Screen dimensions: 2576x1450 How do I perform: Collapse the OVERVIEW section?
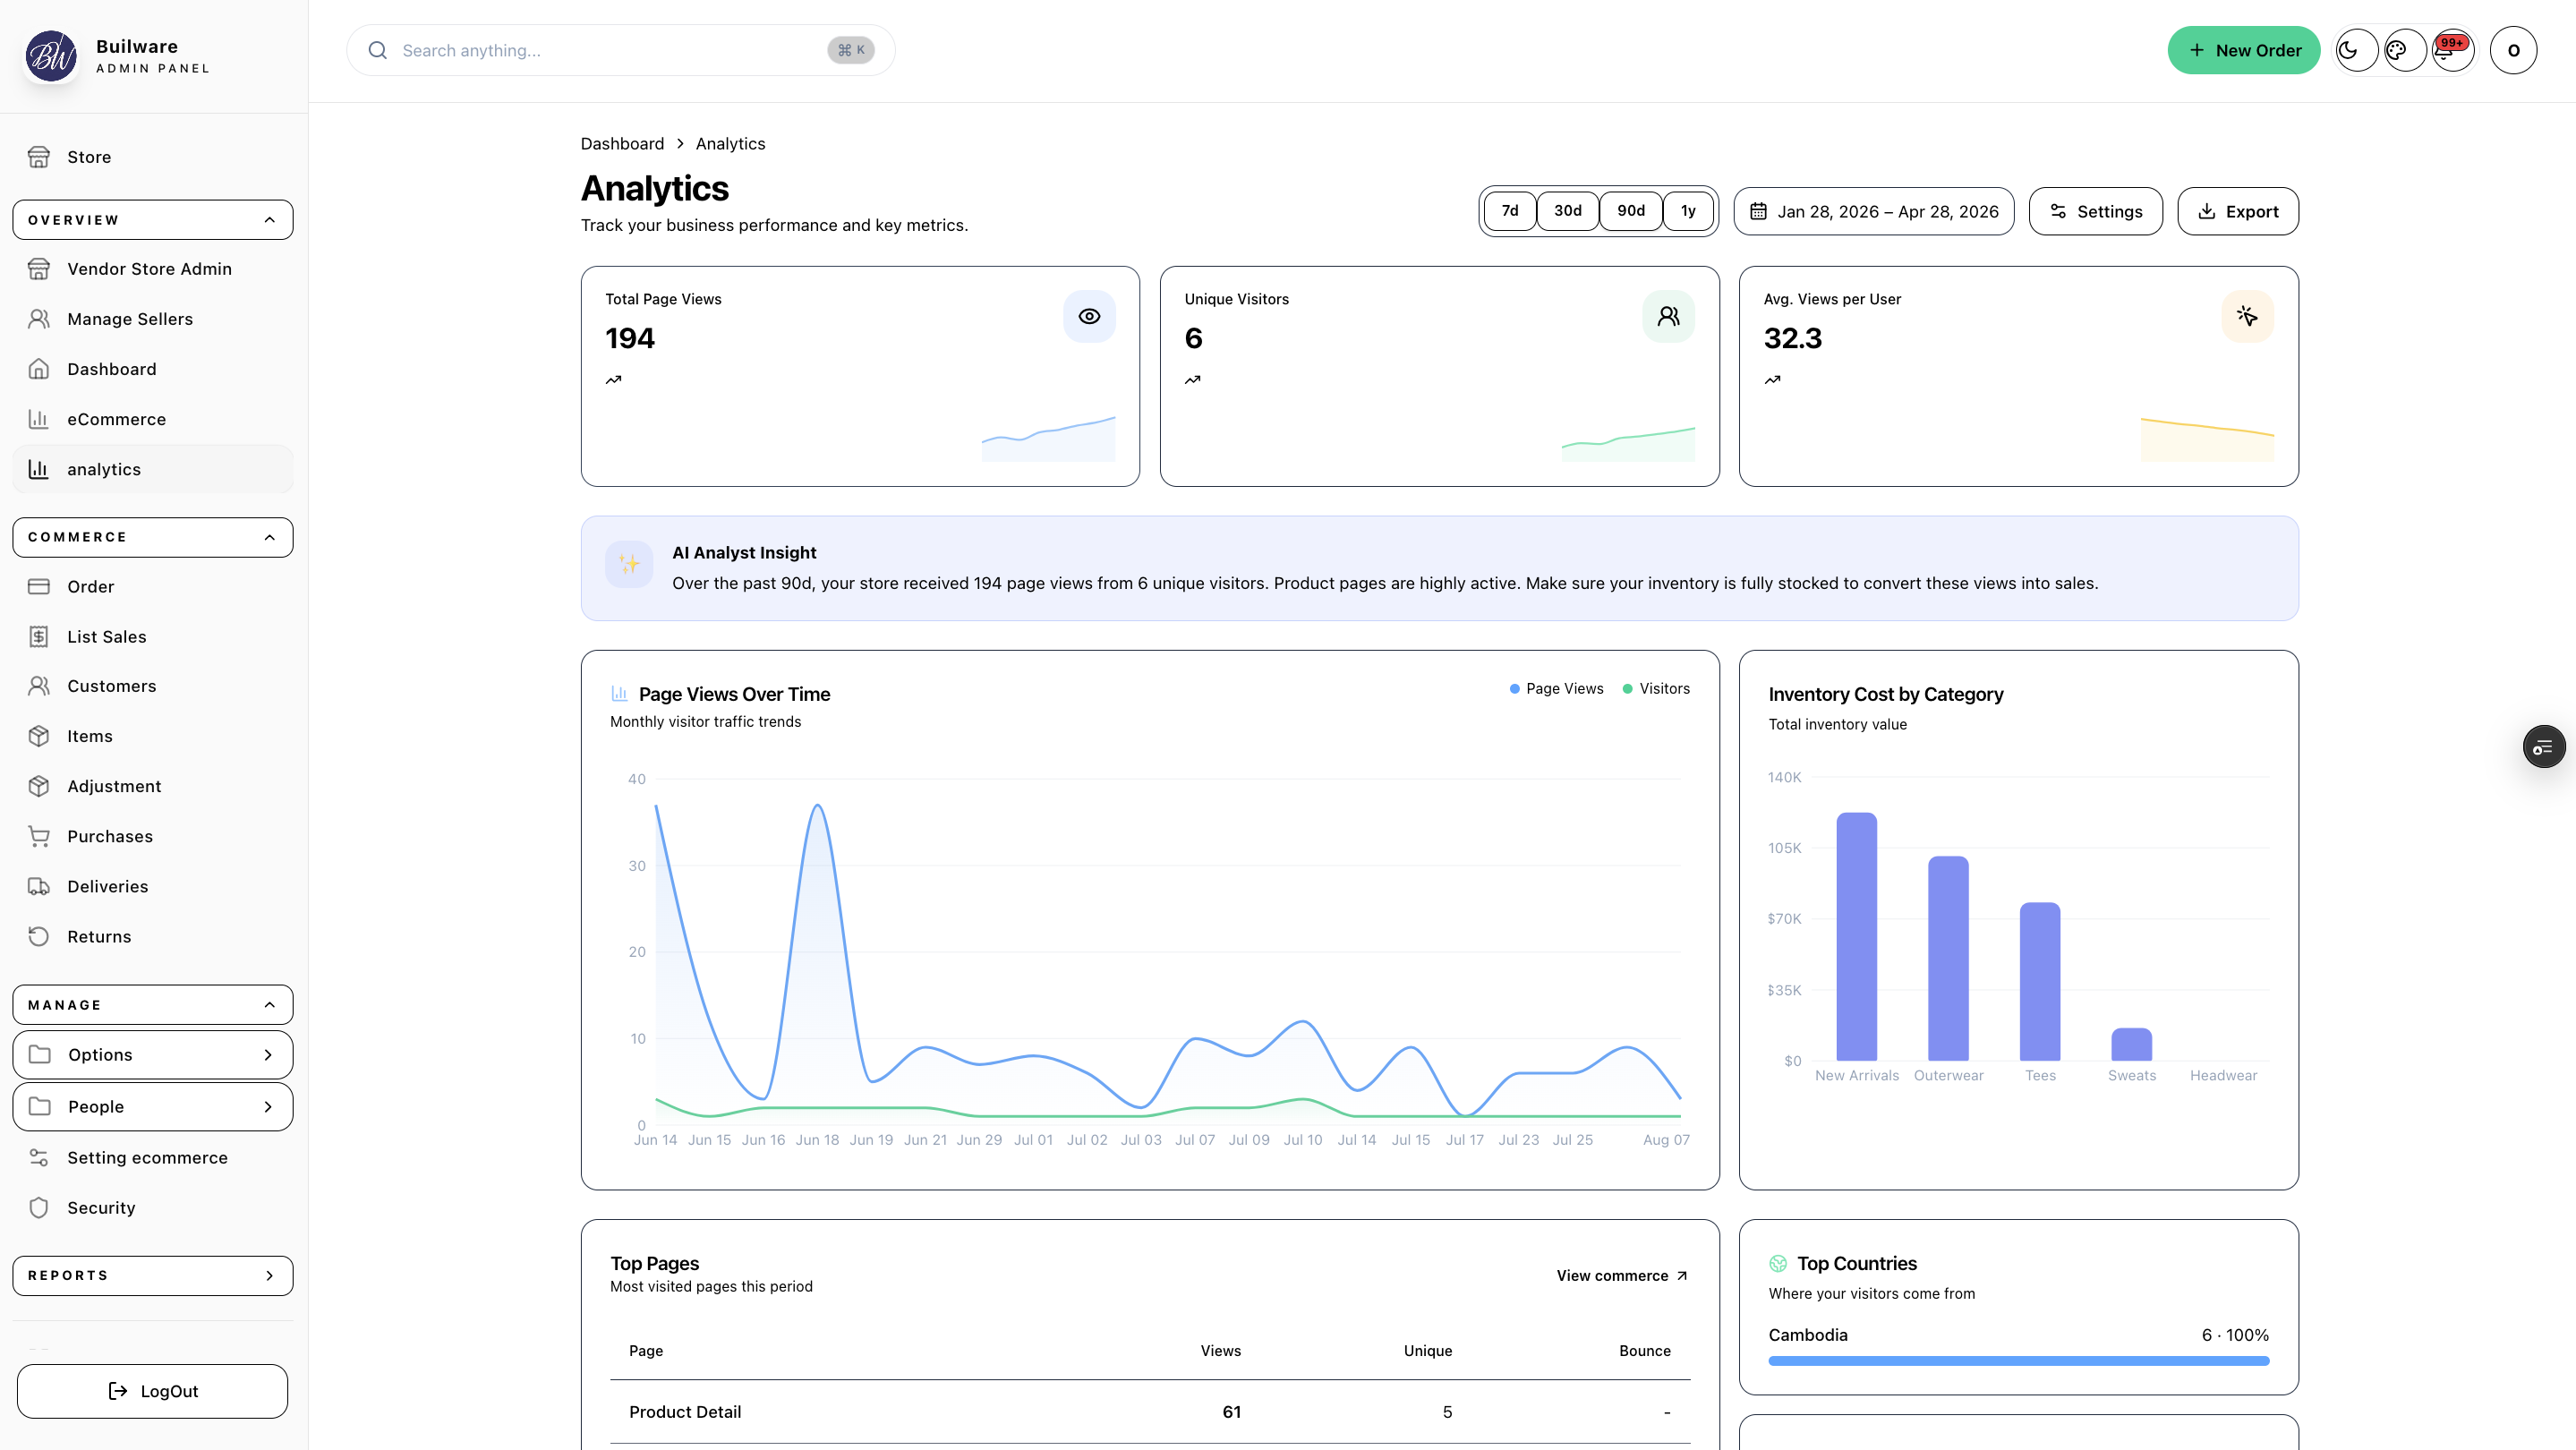coord(153,220)
